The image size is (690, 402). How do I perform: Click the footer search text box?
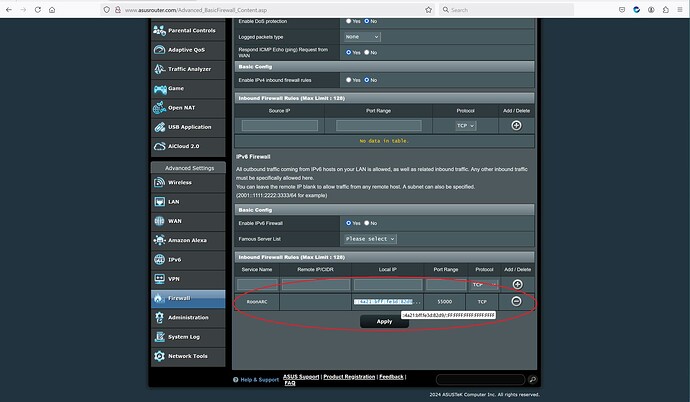tap(480, 379)
